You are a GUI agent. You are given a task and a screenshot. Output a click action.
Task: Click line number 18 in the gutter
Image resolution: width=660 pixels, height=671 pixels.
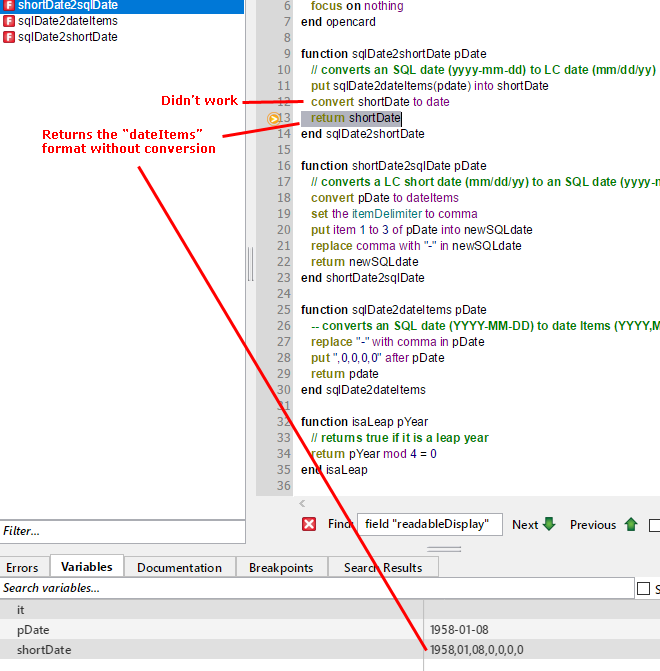click(283, 198)
